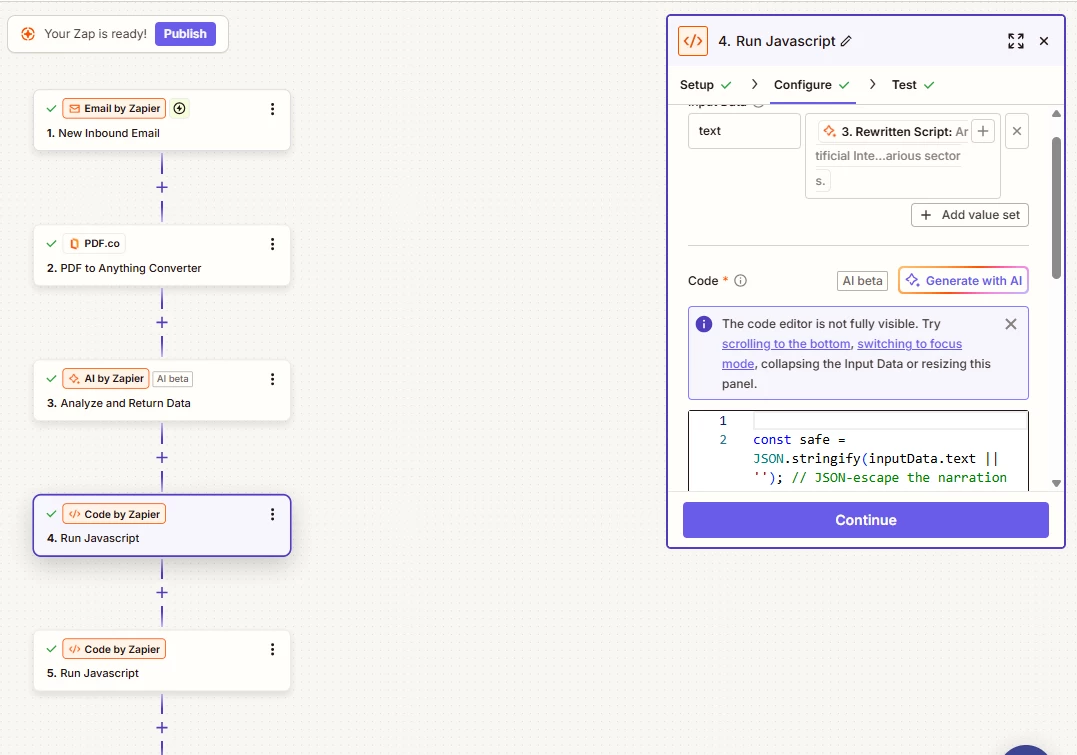Rename step with the pencil edit icon
Image resolution: width=1077 pixels, height=755 pixels.
point(846,41)
